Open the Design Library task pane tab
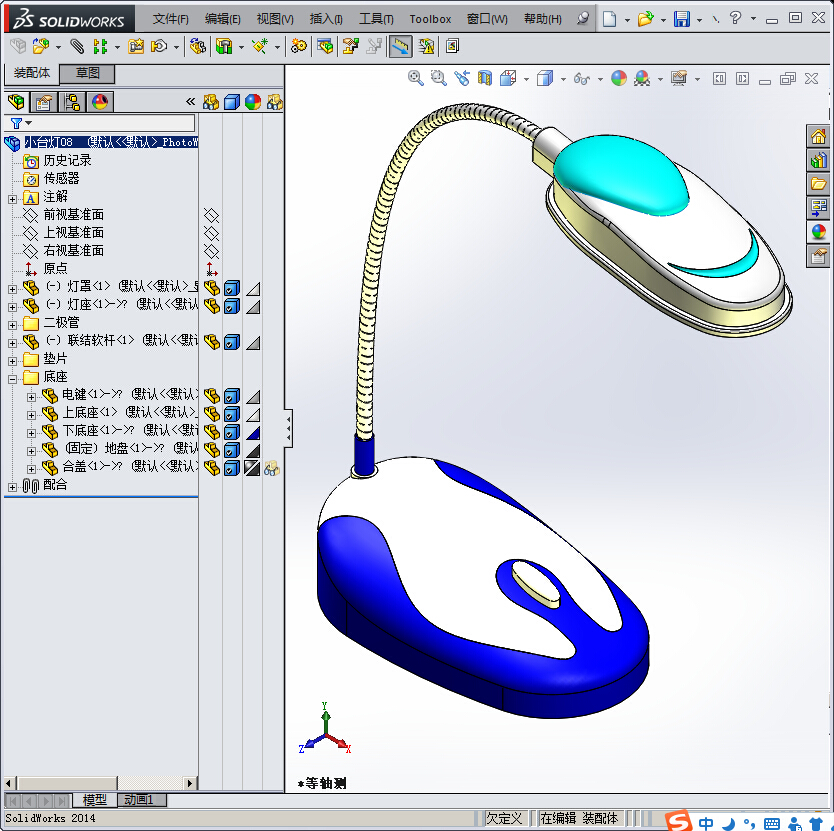The image size is (834, 831). 819,160
